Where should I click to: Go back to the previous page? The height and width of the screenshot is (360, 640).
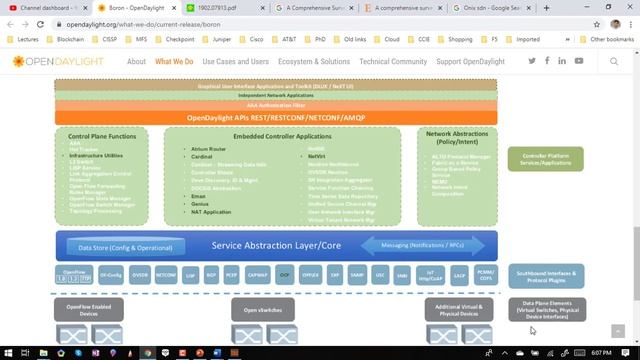pos(11,24)
